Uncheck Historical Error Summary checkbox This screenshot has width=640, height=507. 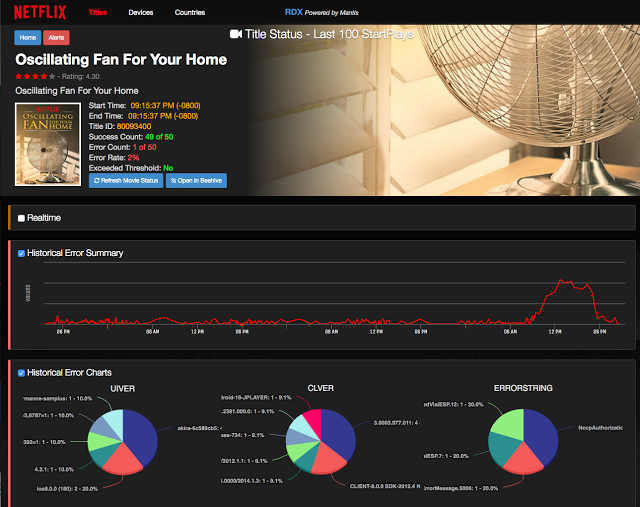pyautogui.click(x=21, y=254)
